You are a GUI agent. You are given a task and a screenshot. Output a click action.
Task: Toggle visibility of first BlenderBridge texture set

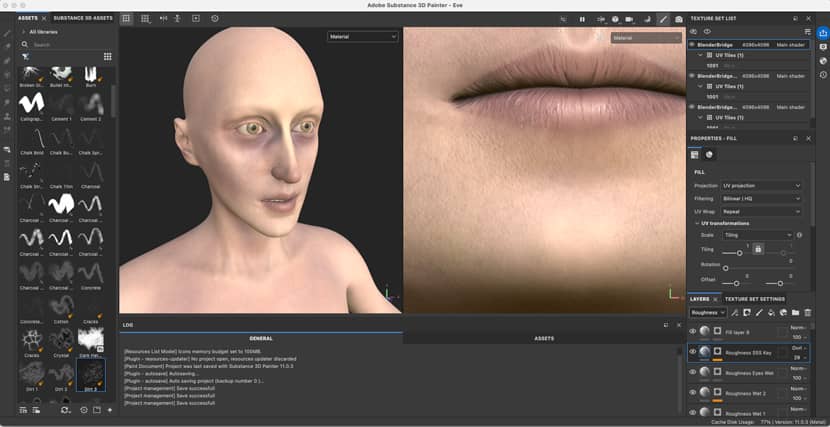click(692, 45)
